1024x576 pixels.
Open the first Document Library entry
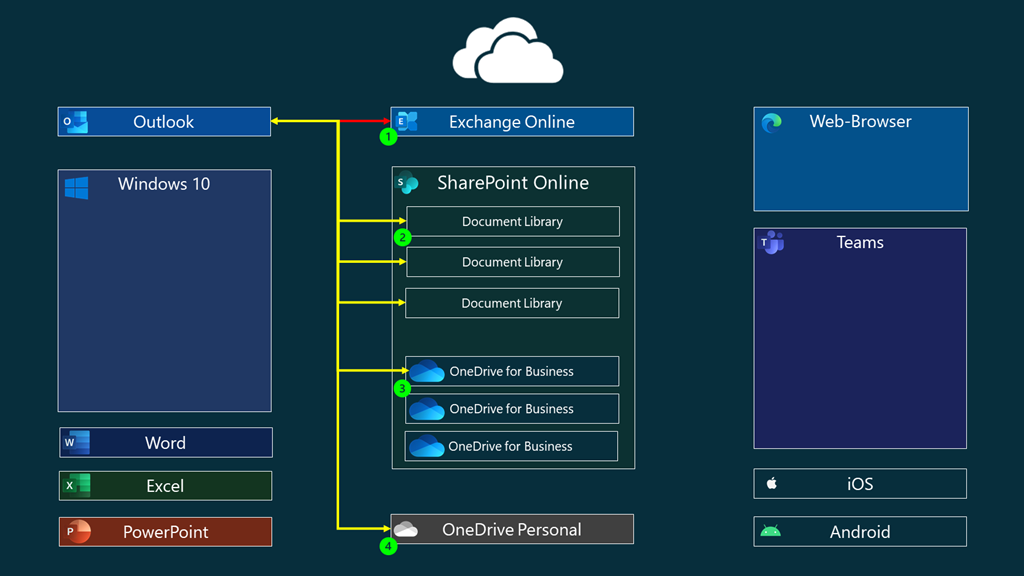511,221
